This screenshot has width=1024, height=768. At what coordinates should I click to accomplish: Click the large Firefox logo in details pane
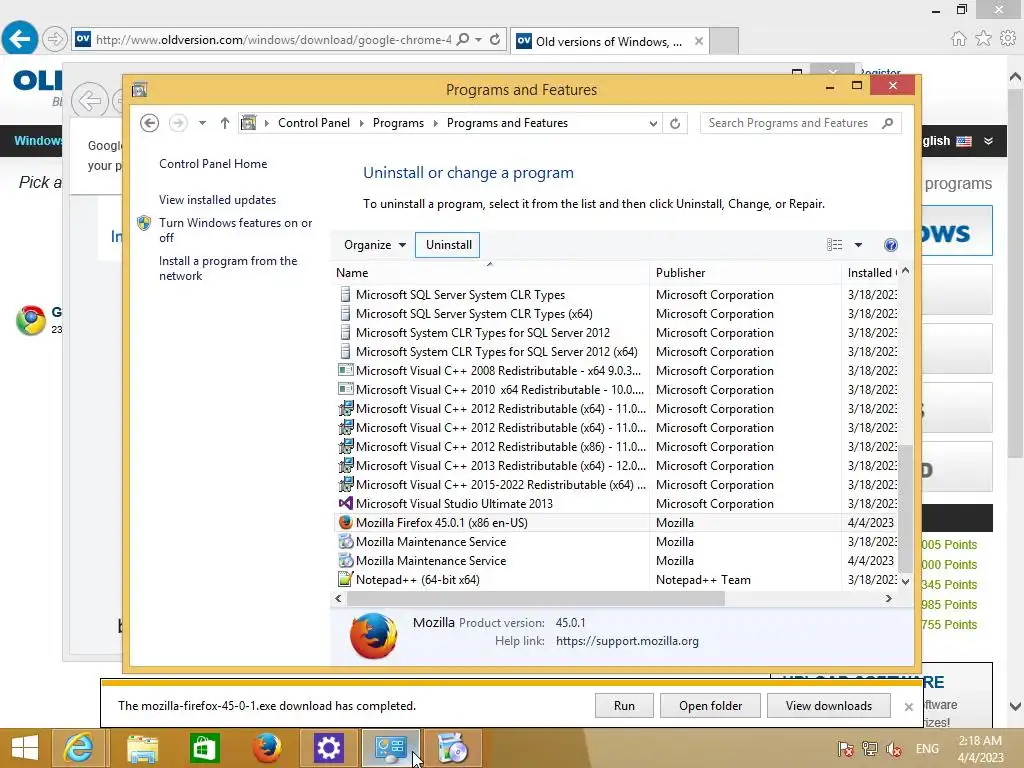tap(373, 635)
